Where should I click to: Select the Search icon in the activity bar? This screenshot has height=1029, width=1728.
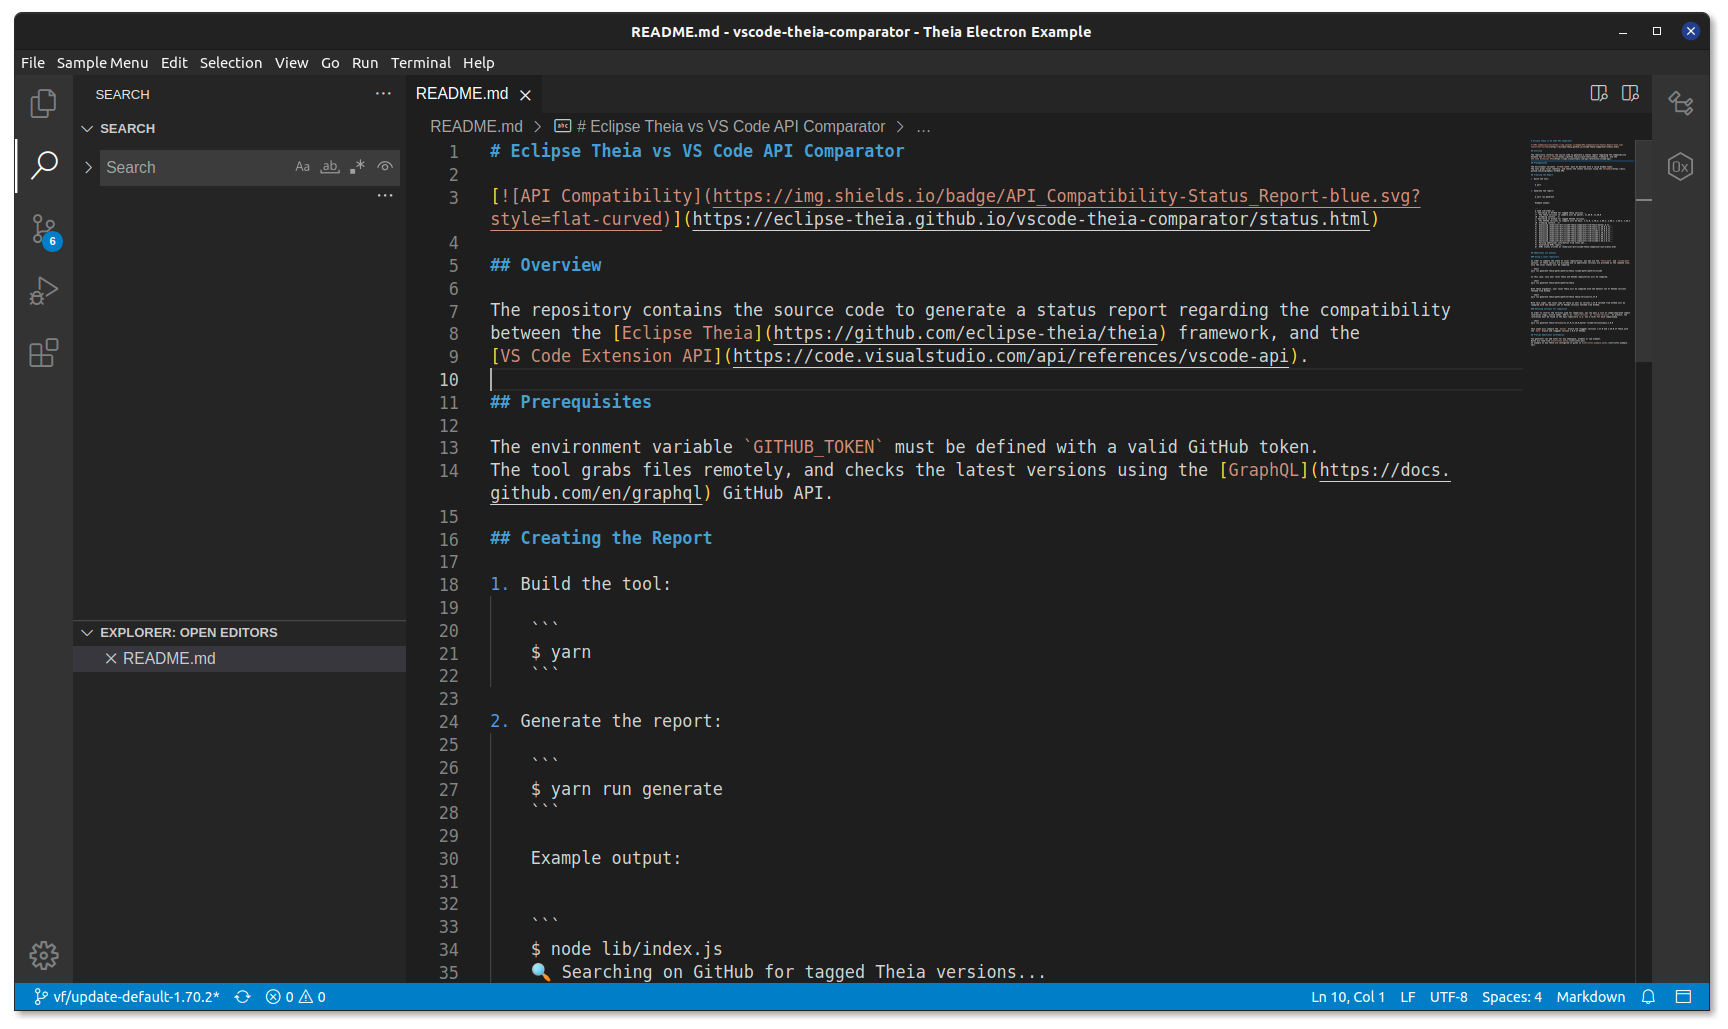point(43,165)
